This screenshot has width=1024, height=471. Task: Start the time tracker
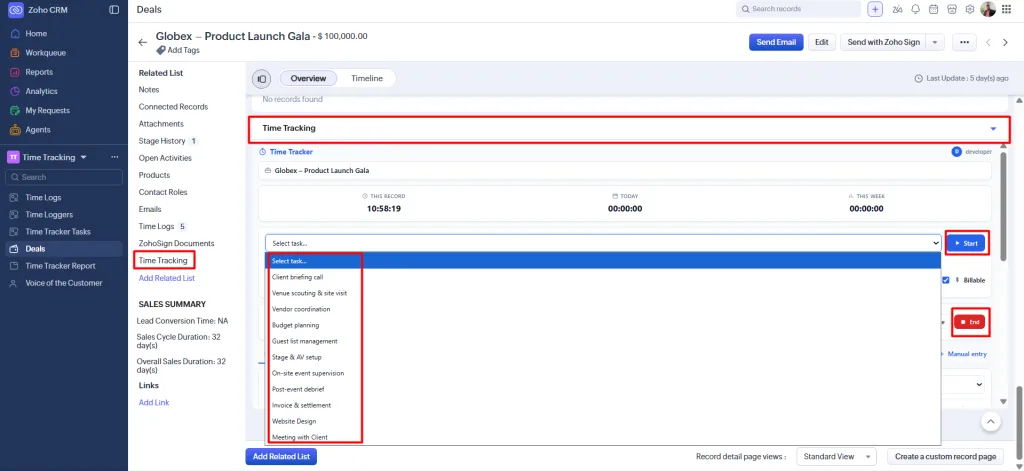(x=966, y=243)
